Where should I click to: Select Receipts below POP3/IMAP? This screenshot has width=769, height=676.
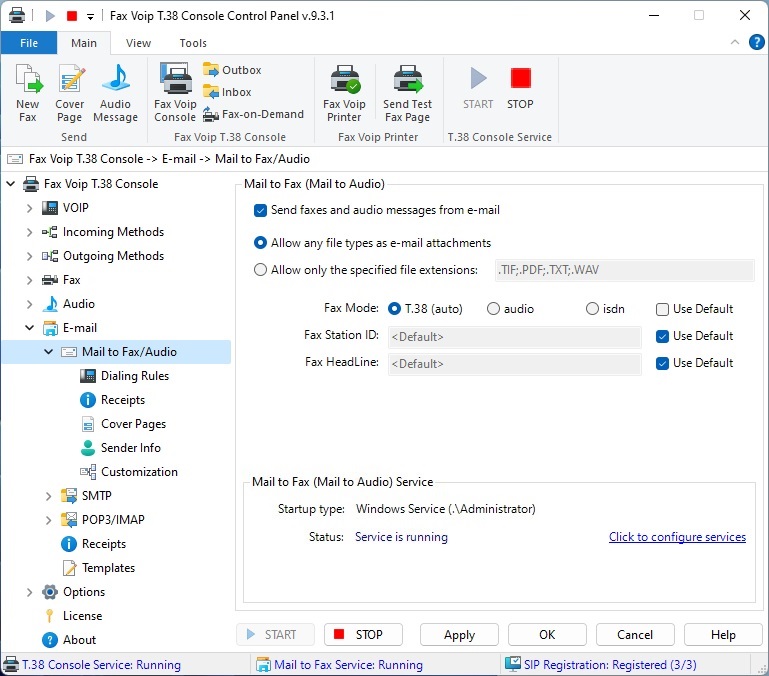point(94,544)
